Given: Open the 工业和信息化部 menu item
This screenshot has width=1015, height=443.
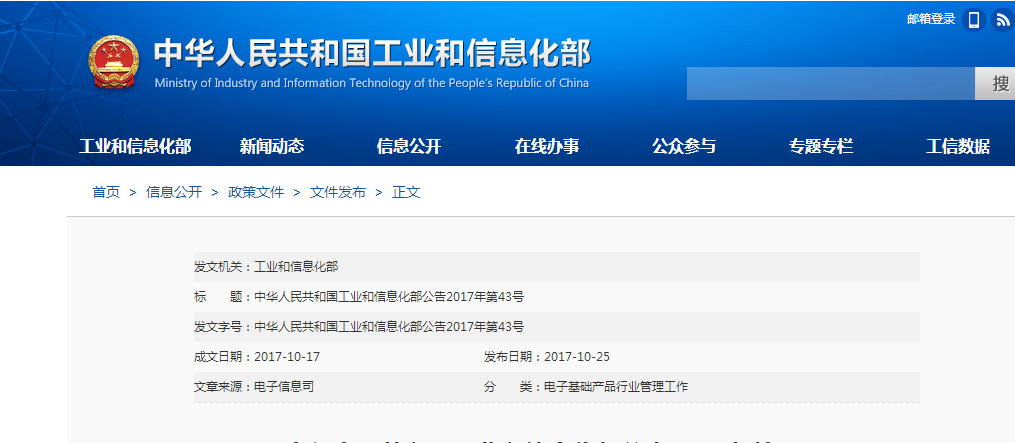Looking at the screenshot, I should (135, 146).
